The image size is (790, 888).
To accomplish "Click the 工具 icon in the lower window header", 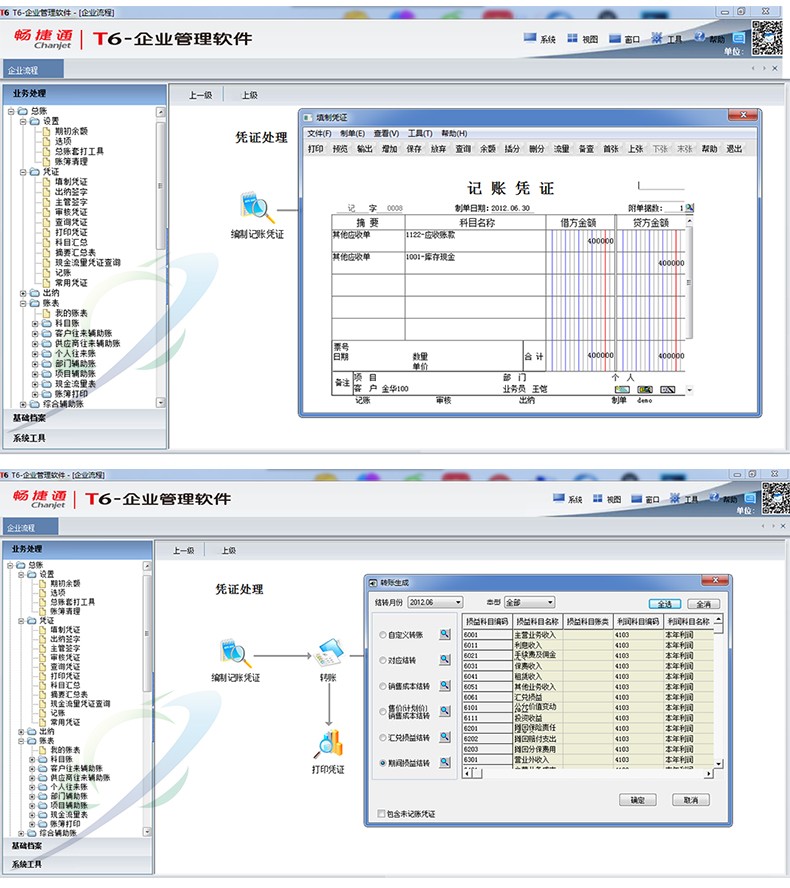I will (x=675, y=498).
